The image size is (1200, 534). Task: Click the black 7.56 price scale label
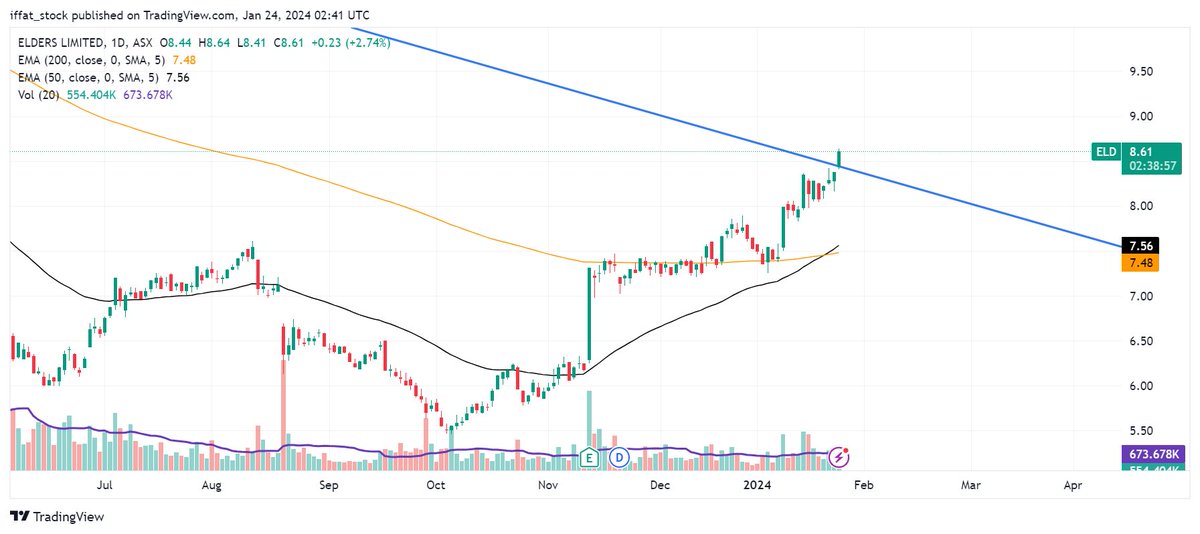[1141, 245]
